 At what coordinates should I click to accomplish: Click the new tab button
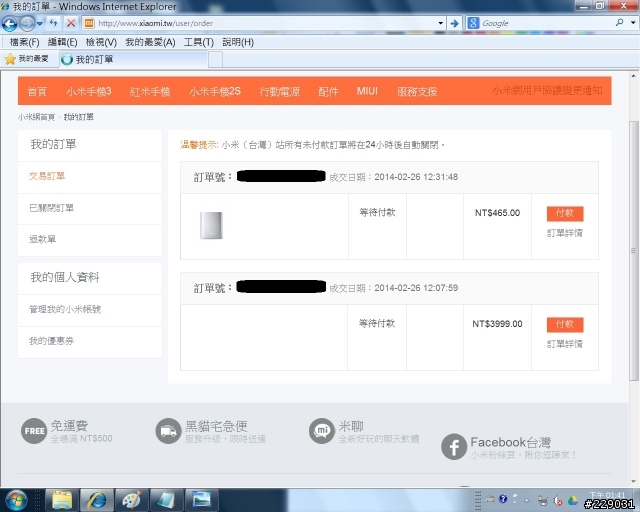(x=216, y=60)
